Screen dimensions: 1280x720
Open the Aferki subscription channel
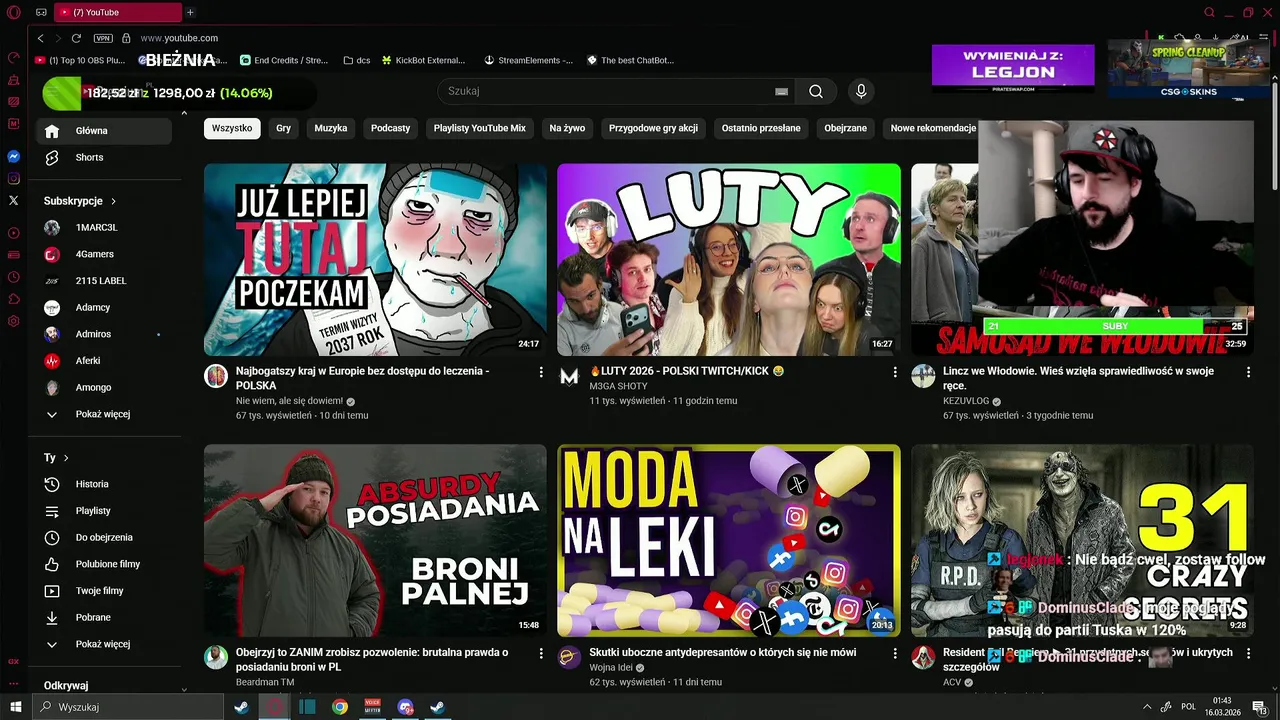click(x=104, y=361)
